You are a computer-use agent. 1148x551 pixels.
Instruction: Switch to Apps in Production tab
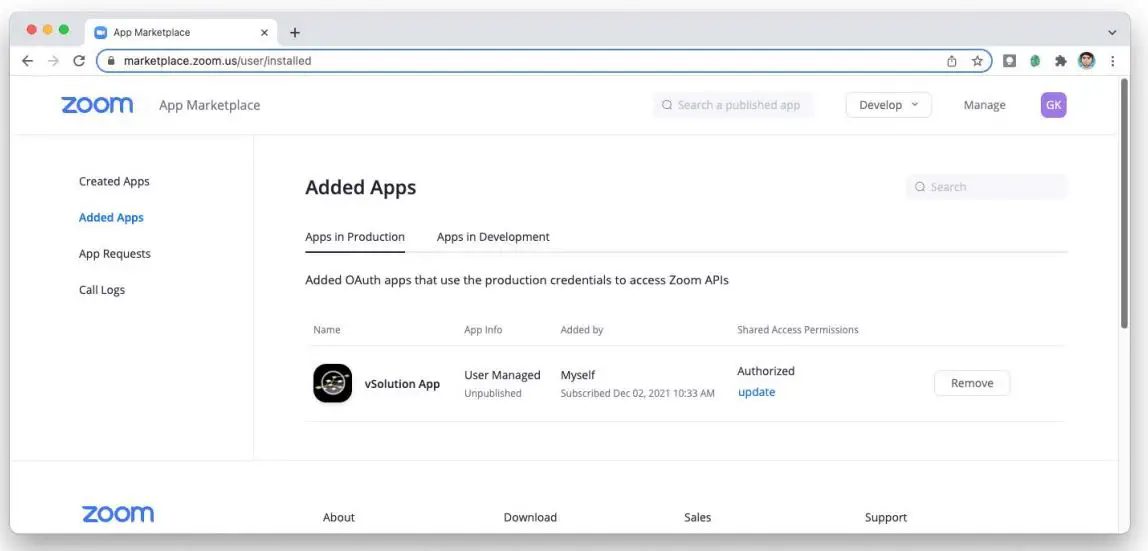[355, 237]
